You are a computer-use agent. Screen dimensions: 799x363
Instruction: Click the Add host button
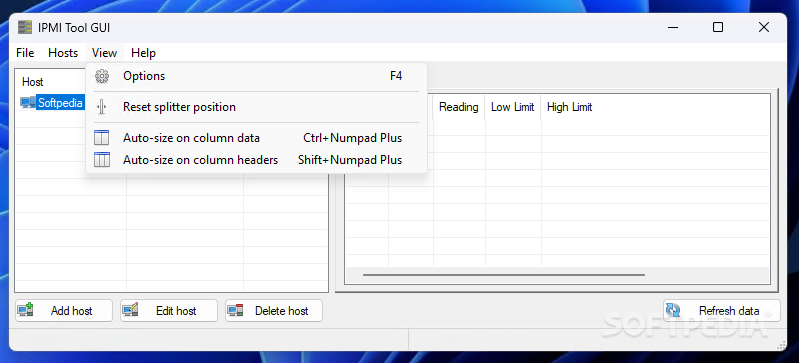(64, 310)
